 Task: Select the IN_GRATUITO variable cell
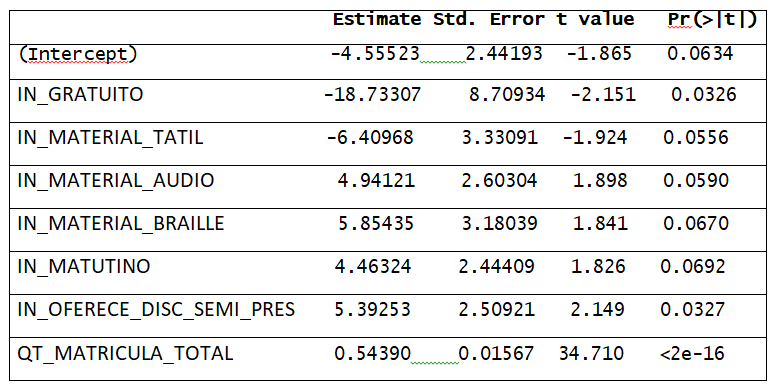[80, 94]
